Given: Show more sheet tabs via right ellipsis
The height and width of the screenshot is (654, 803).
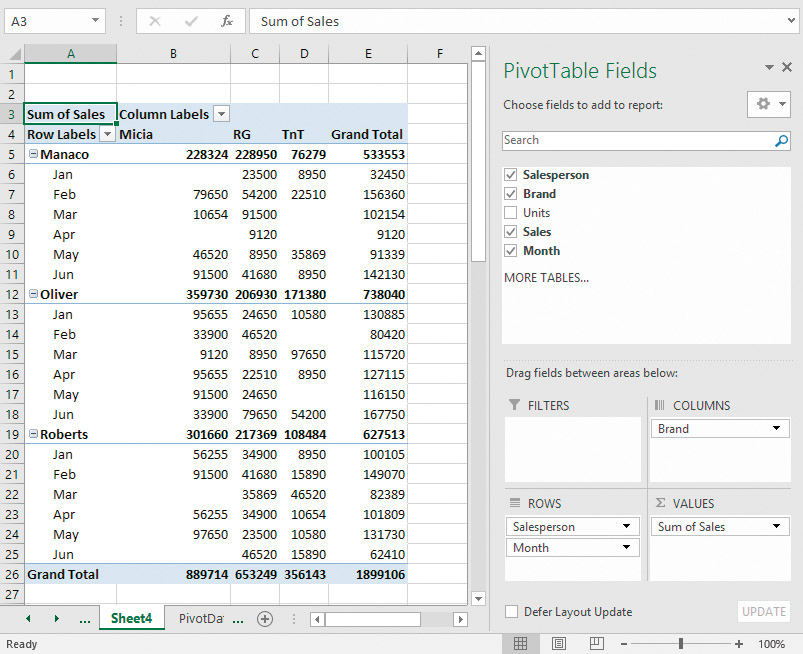Looking at the screenshot, I should point(238,620).
